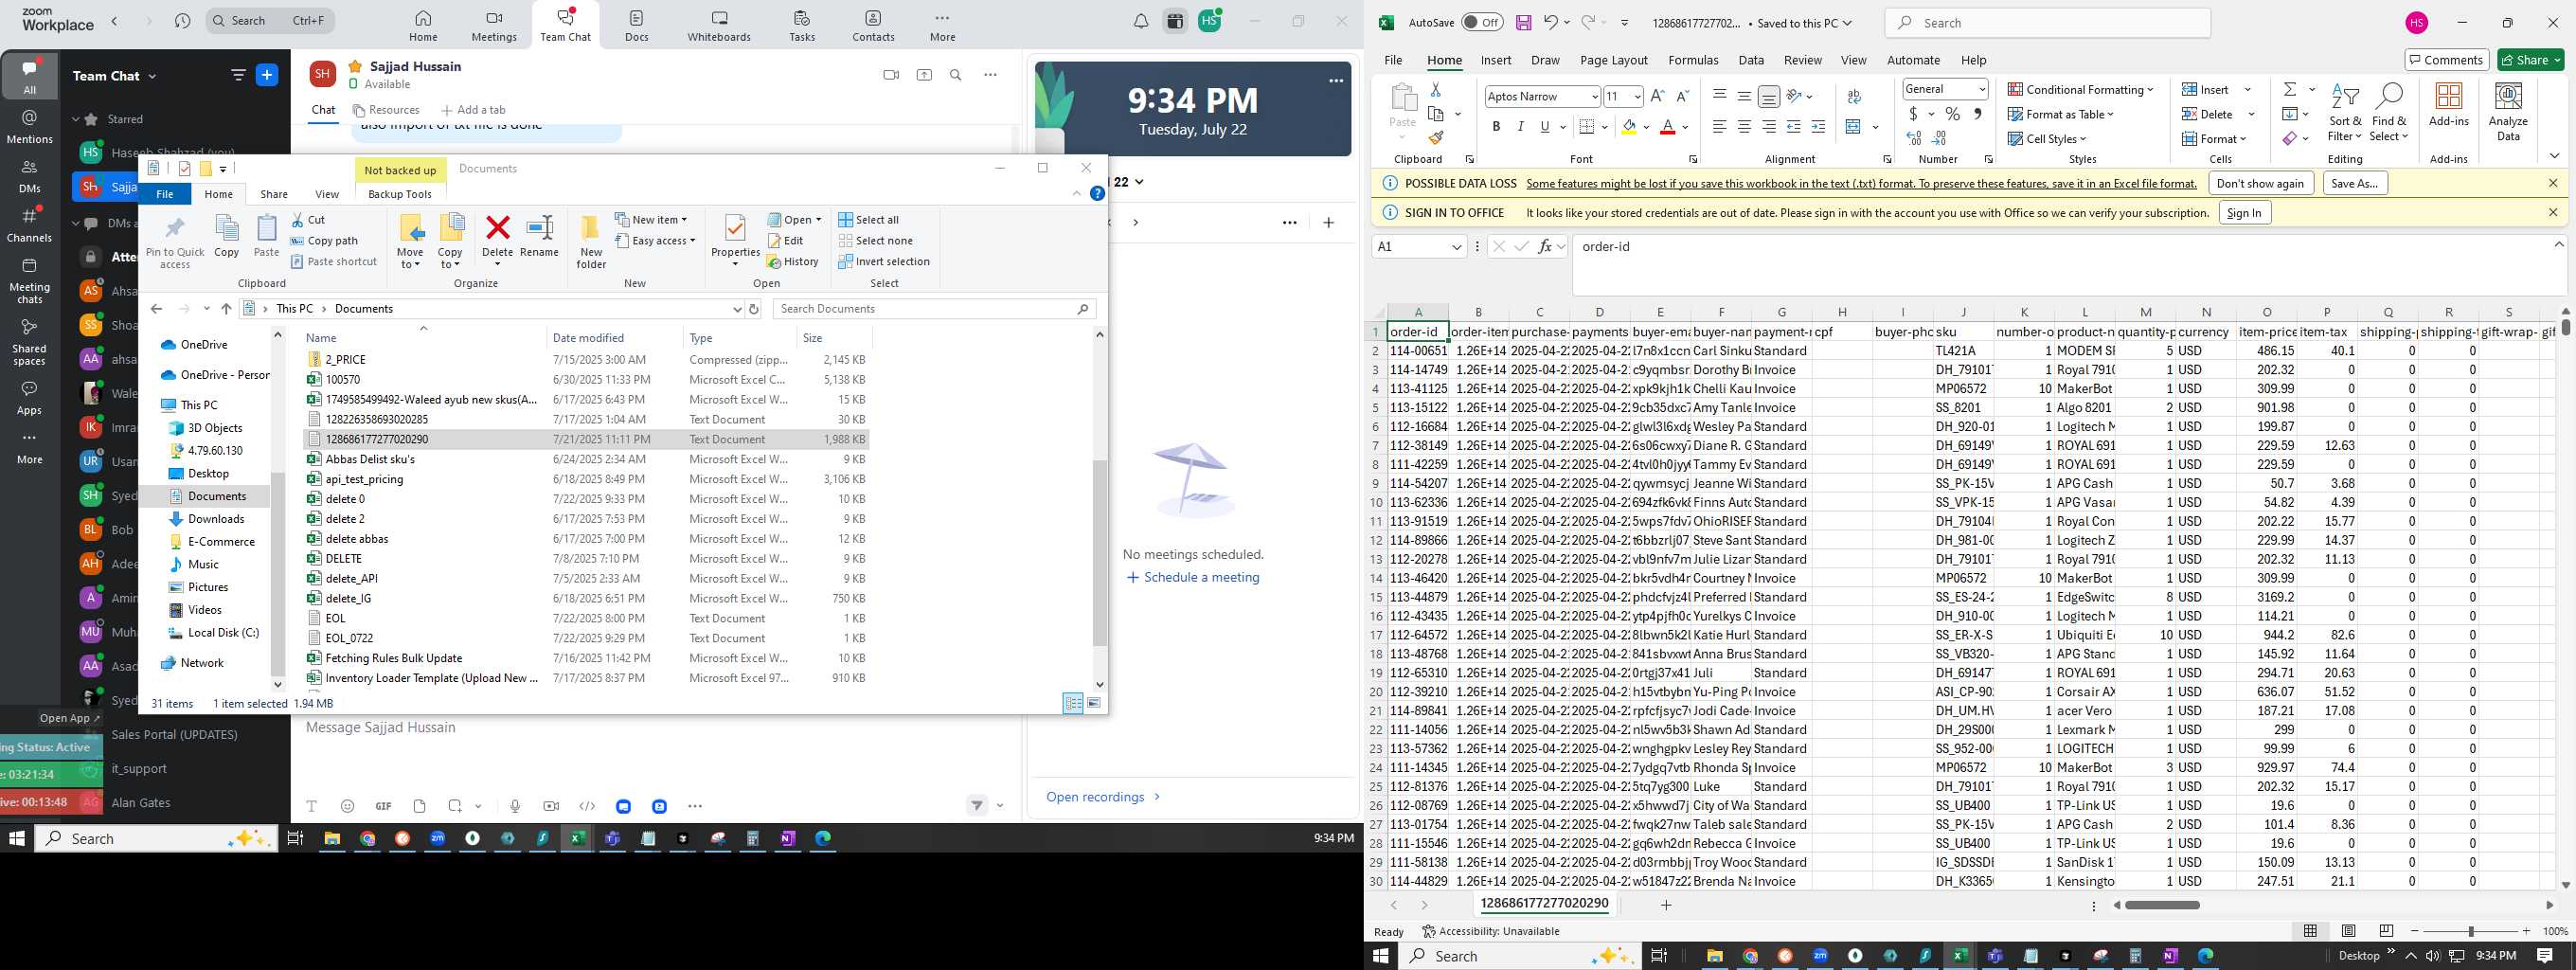
Task: Click Percent Style in Excel Number group
Action: (1952, 114)
